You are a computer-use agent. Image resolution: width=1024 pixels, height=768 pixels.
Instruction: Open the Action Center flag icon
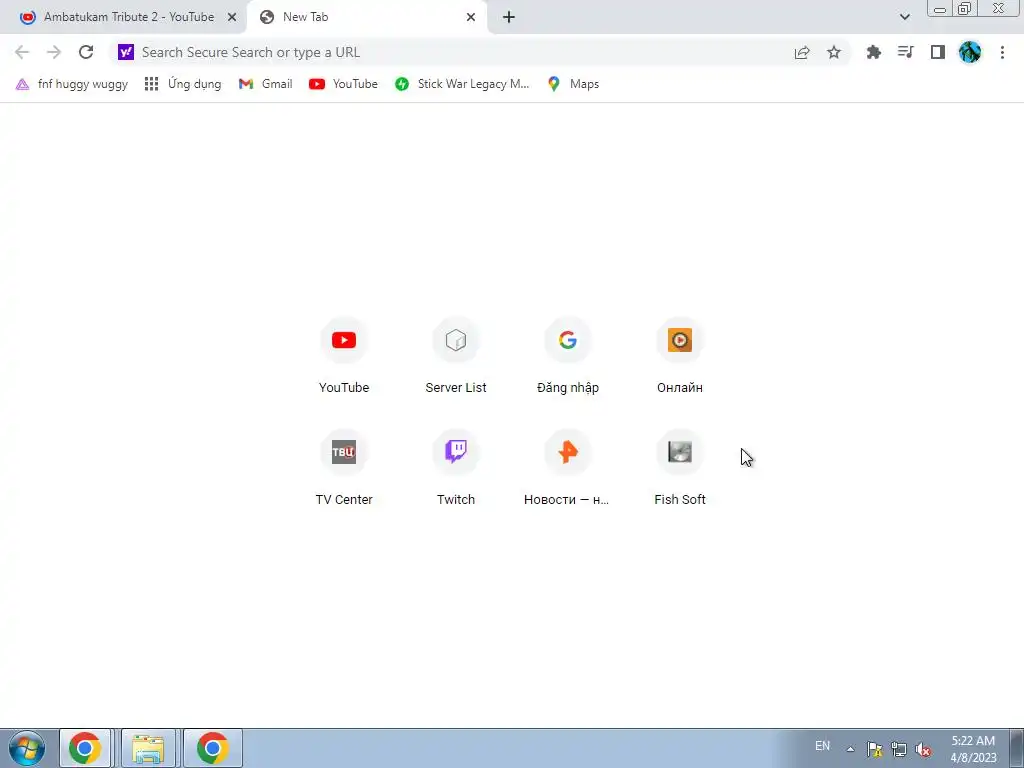(874, 749)
